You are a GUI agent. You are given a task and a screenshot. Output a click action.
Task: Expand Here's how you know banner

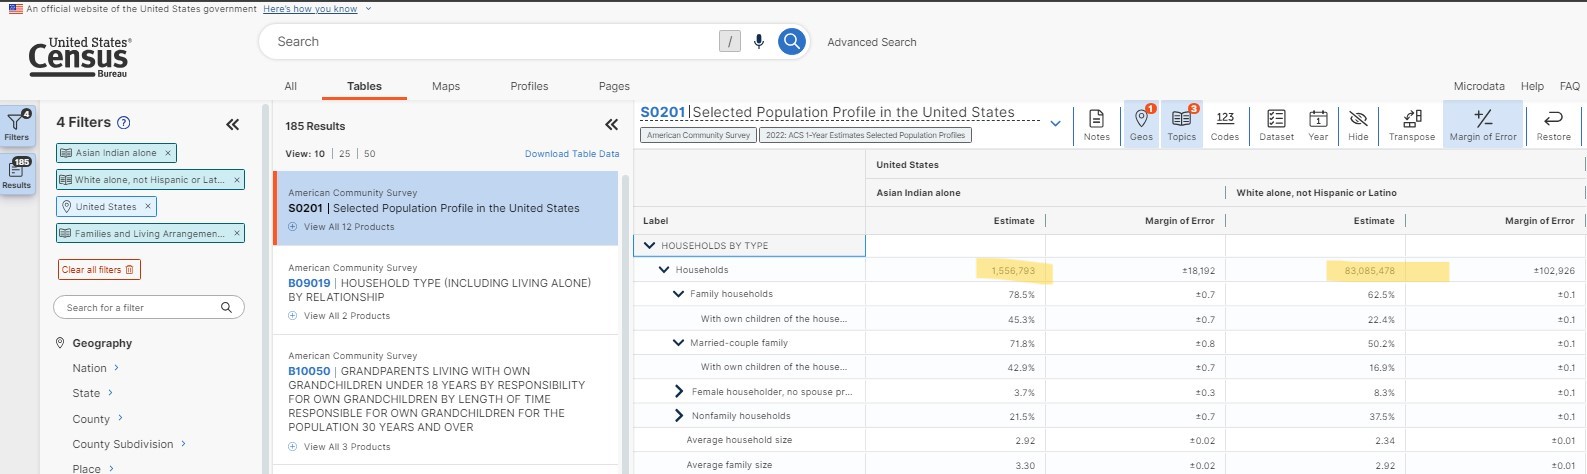[310, 9]
